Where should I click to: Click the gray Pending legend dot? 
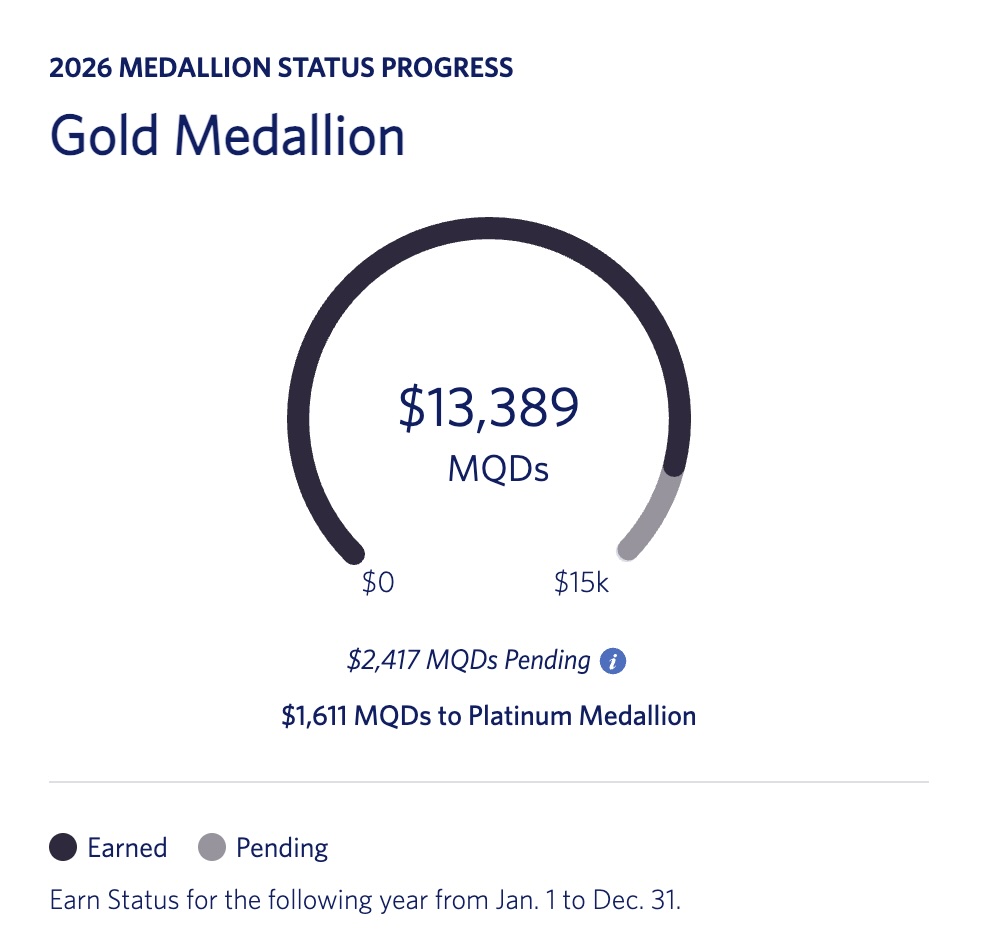pyautogui.click(x=212, y=849)
